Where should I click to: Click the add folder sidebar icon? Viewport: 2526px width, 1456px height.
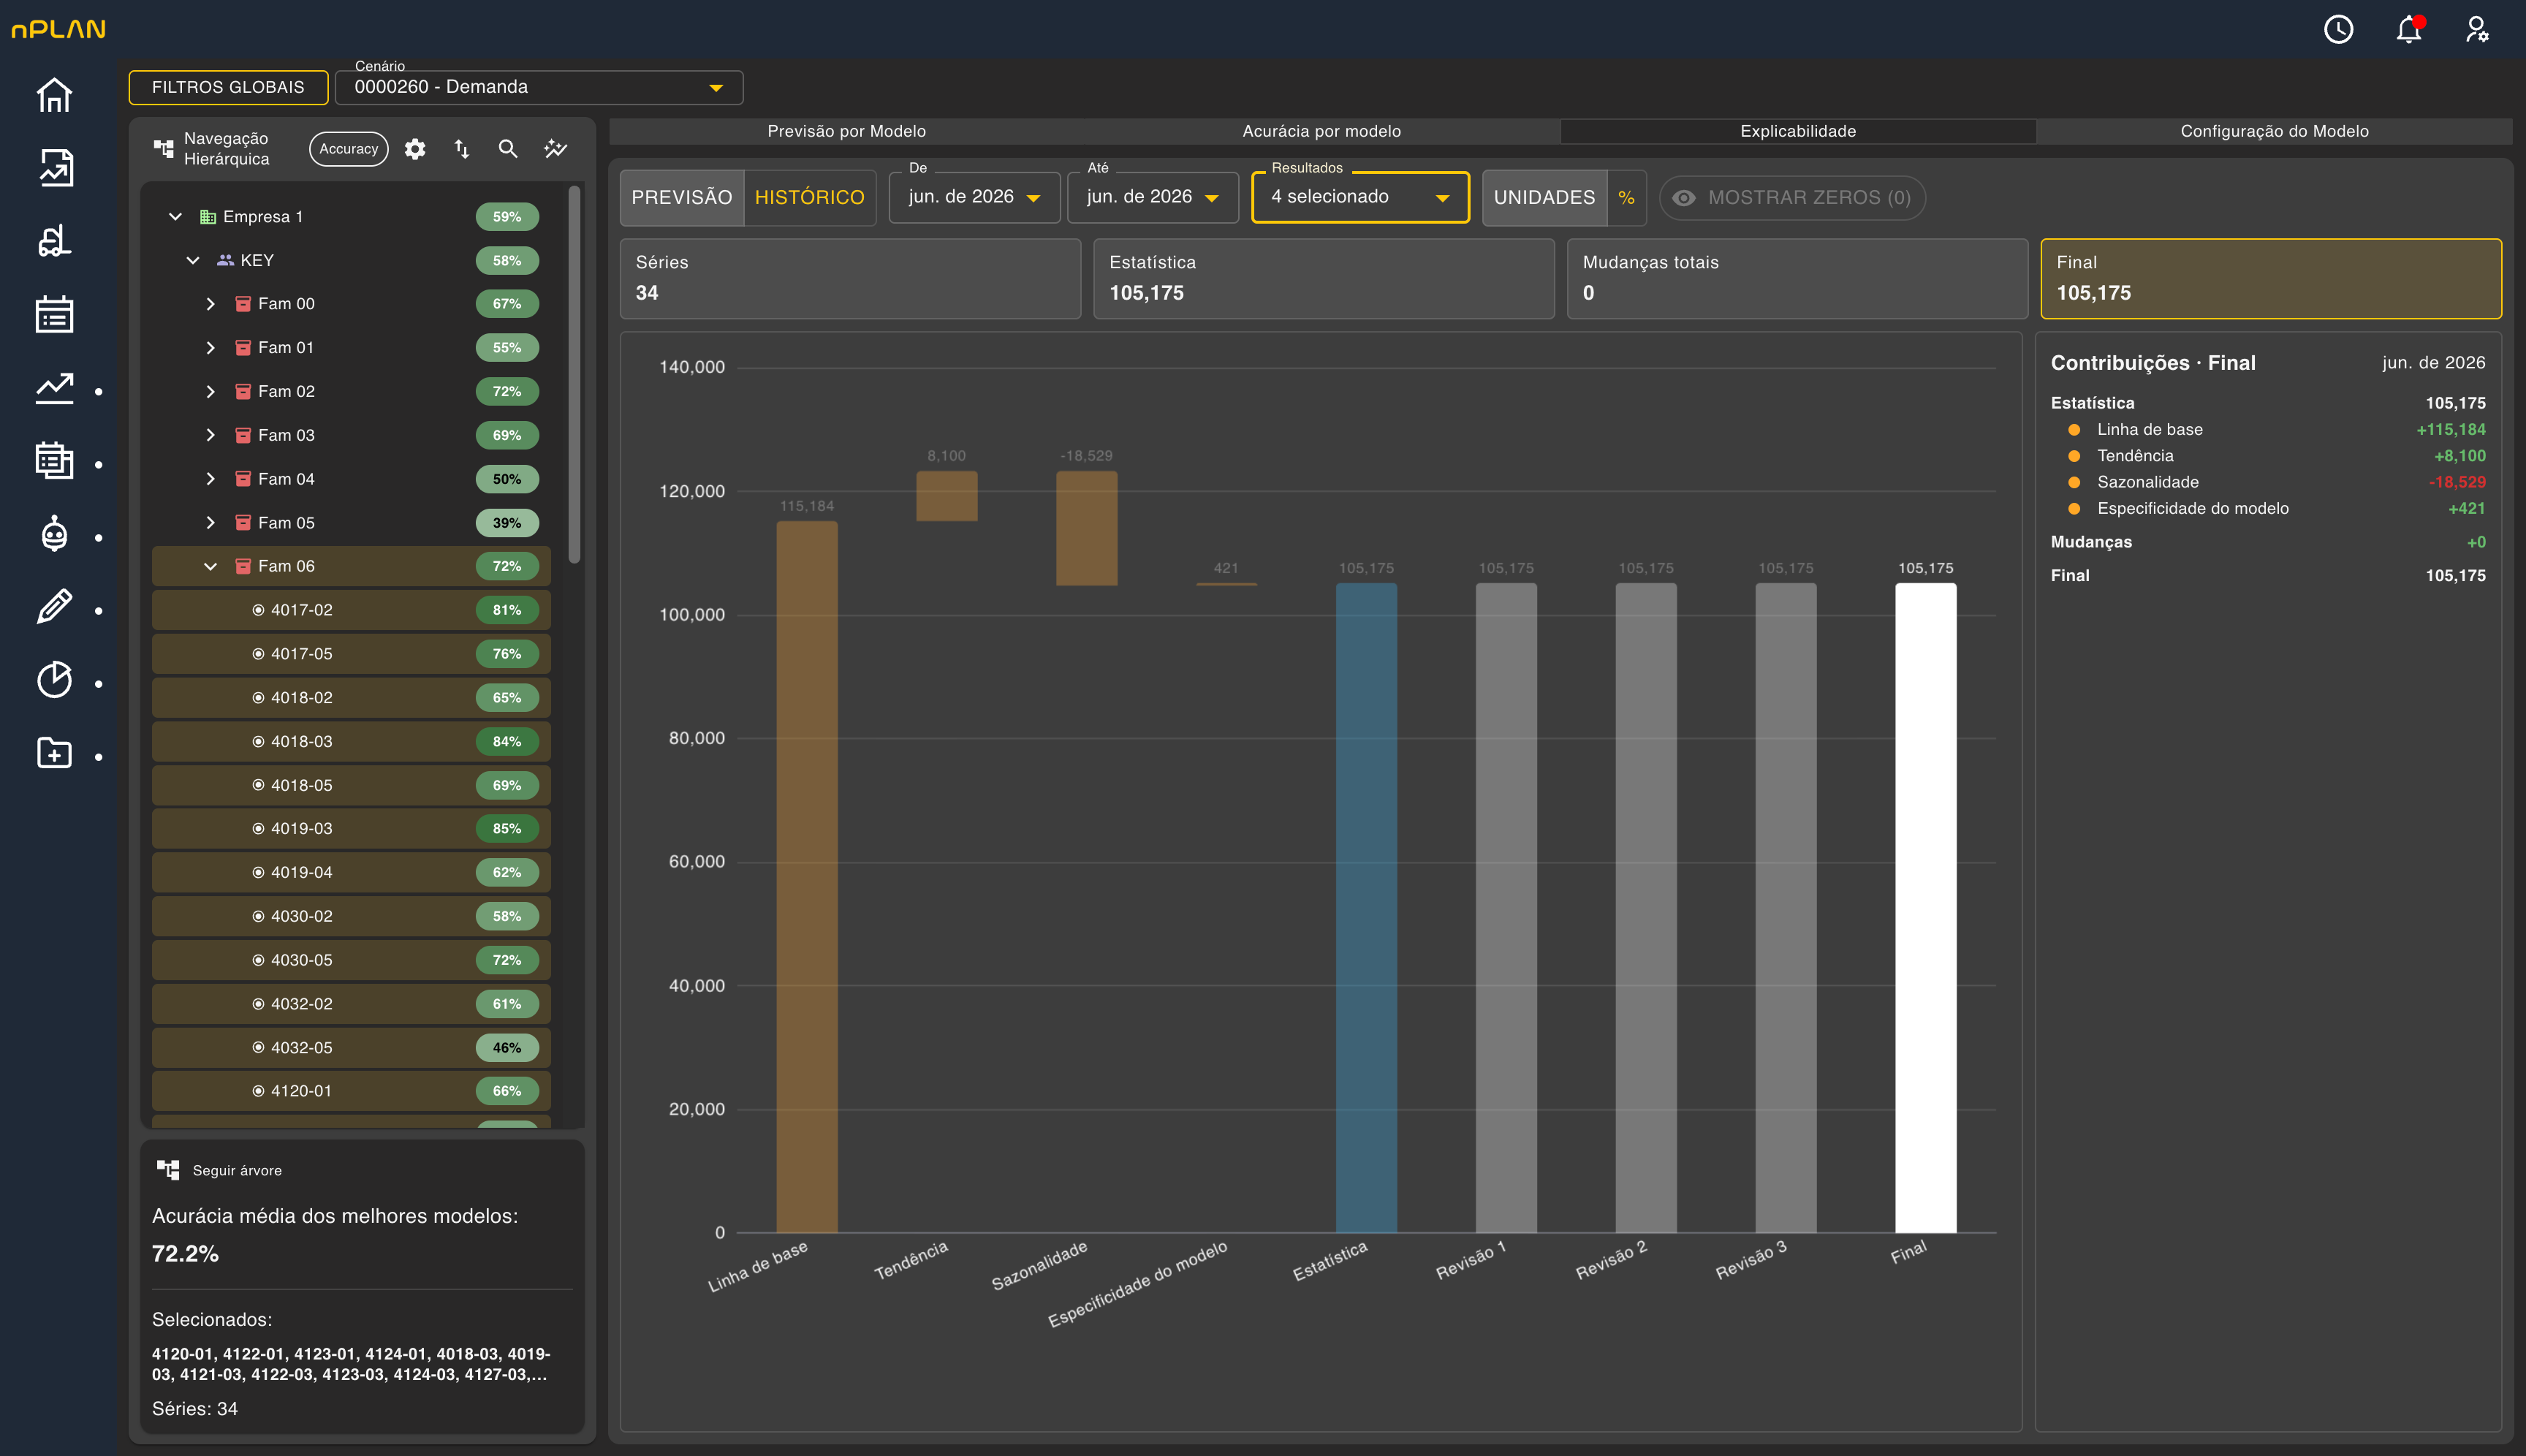click(54, 753)
